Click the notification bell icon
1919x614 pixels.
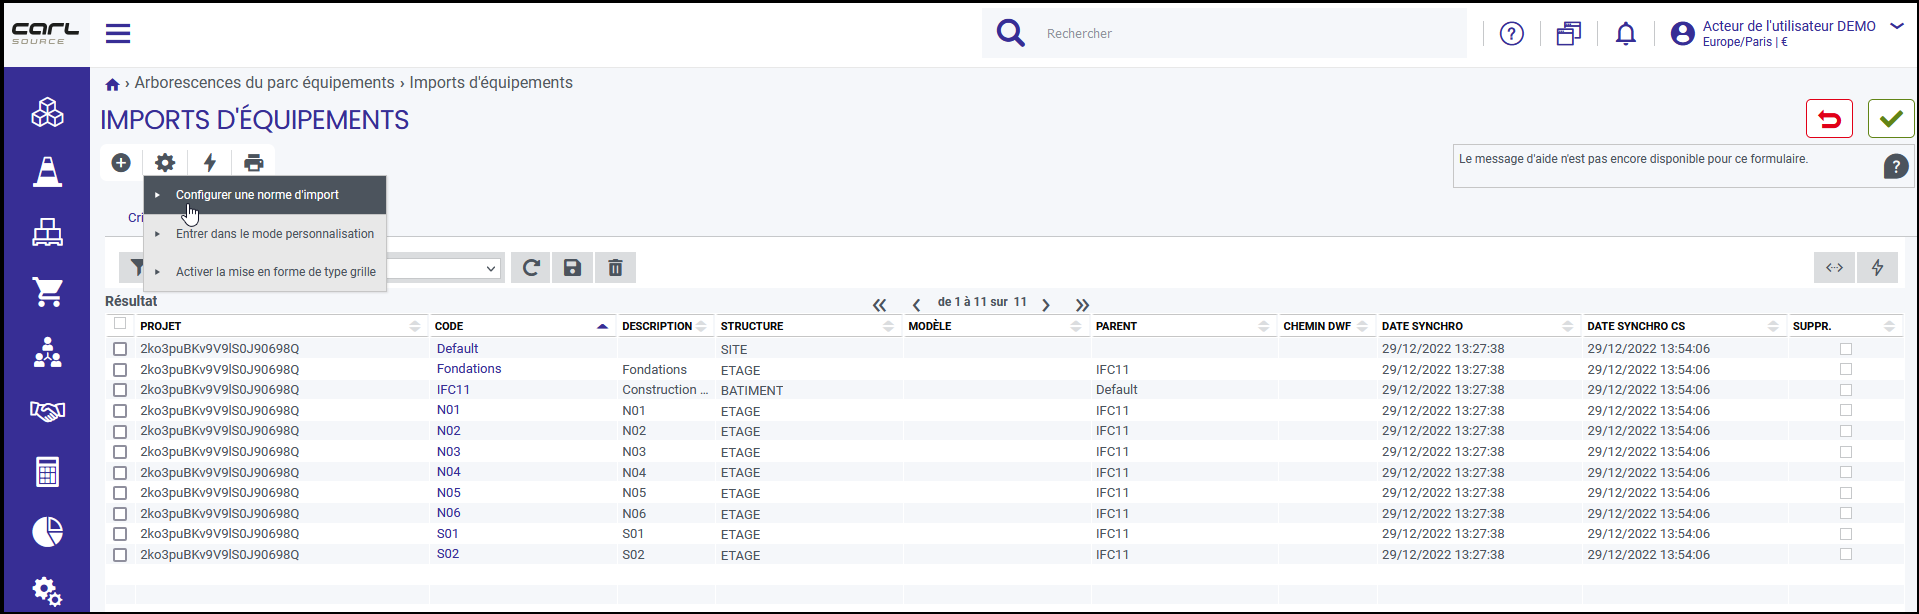tap(1626, 34)
